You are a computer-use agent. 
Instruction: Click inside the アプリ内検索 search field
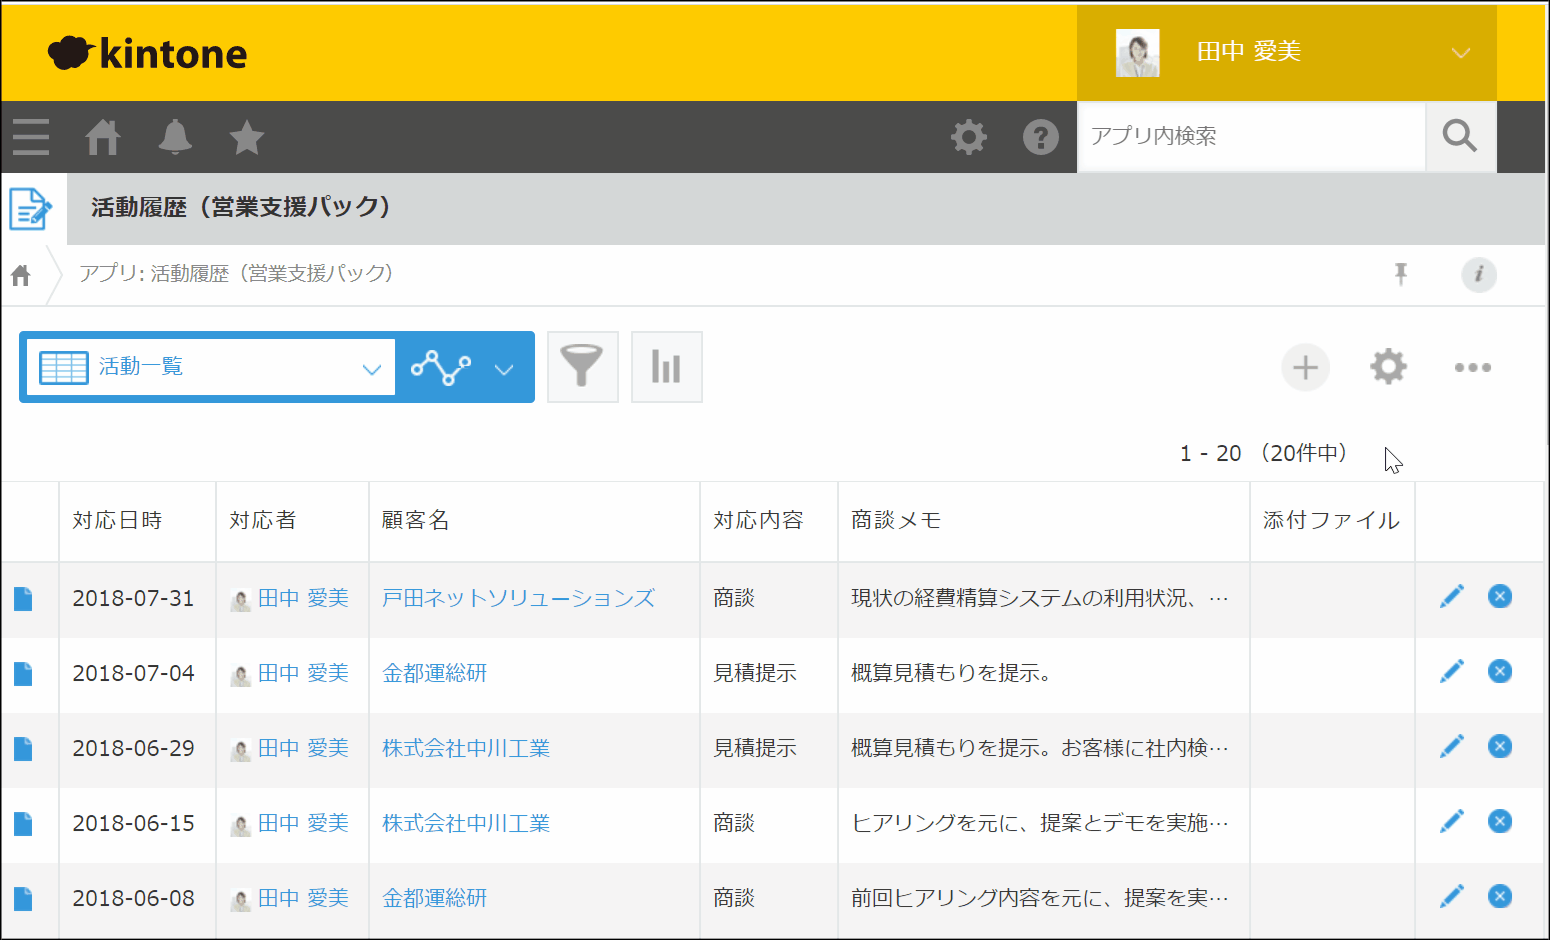point(1250,137)
